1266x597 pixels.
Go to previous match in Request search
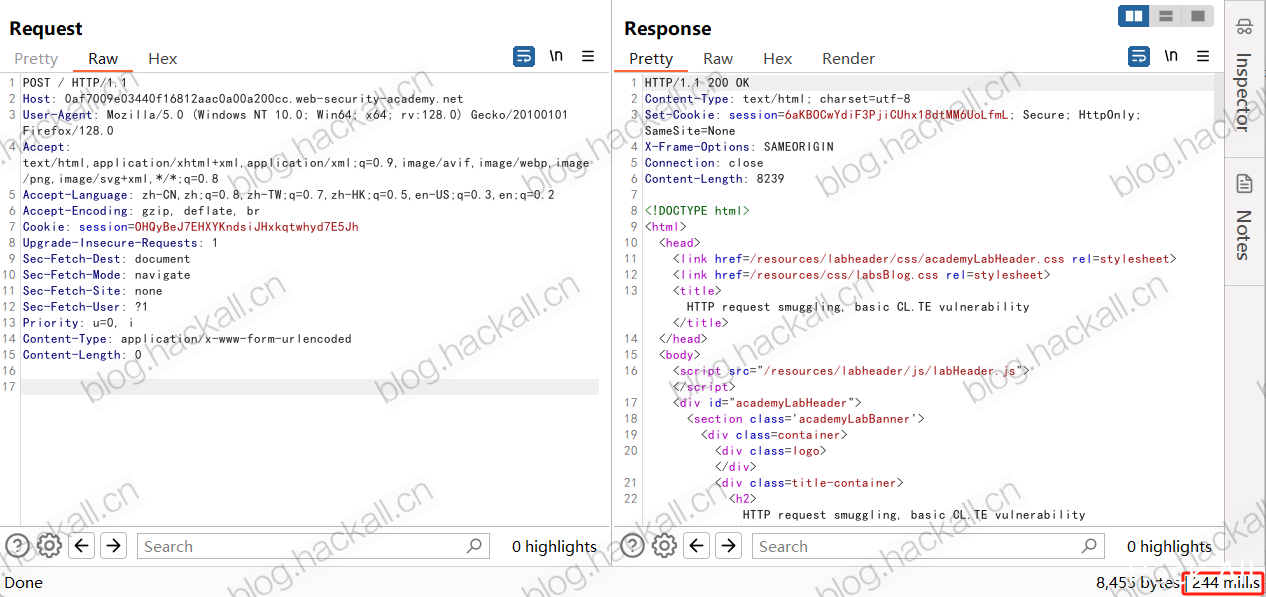point(82,546)
